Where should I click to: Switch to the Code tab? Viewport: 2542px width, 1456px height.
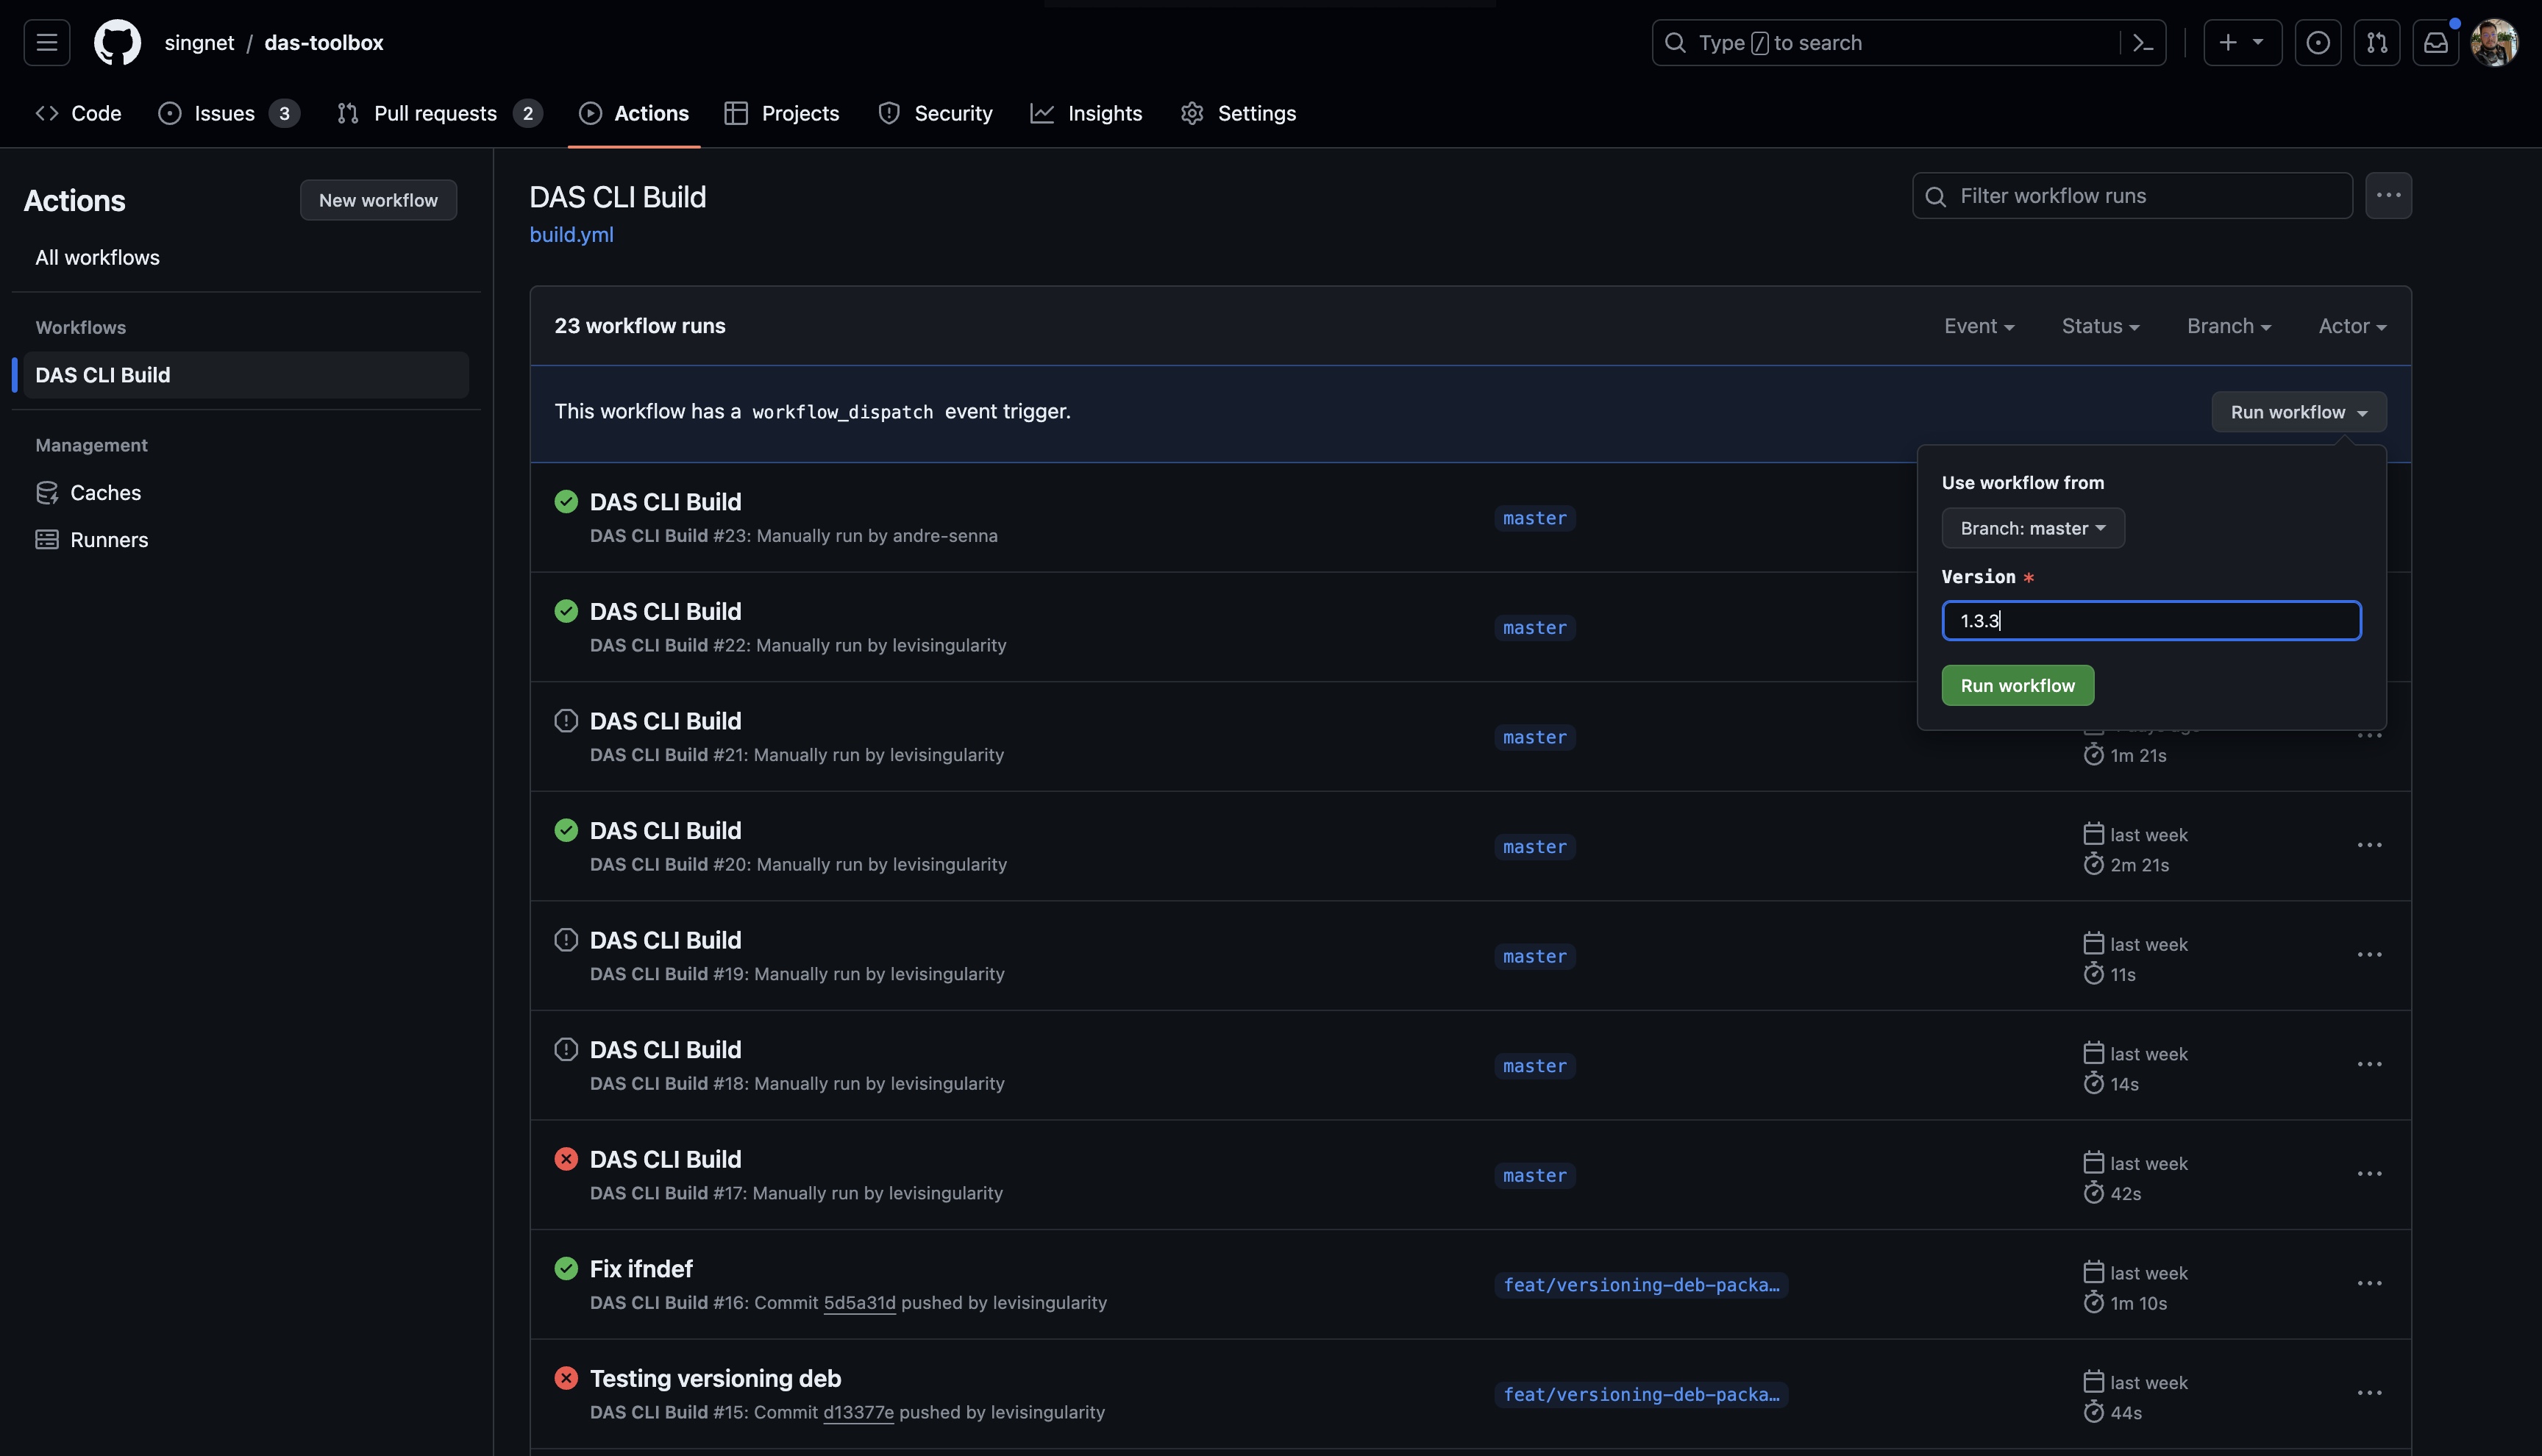coord(78,114)
